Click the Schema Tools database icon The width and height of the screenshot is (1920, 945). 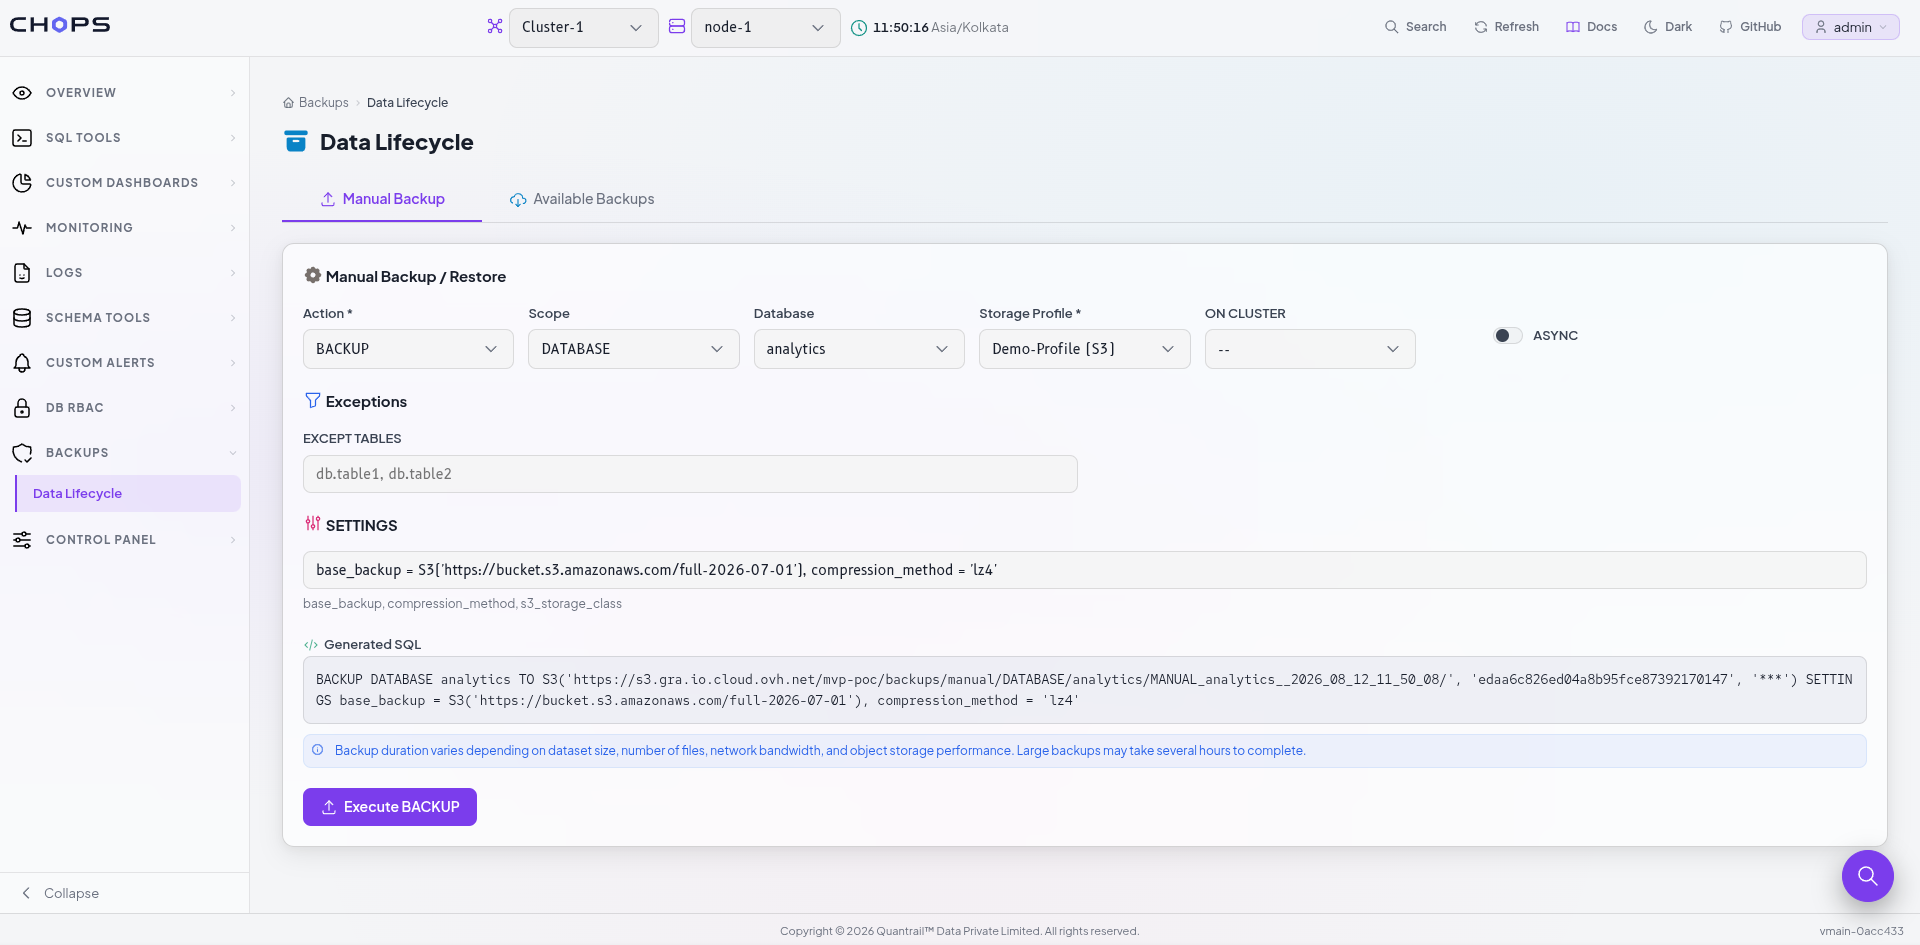pyautogui.click(x=22, y=318)
